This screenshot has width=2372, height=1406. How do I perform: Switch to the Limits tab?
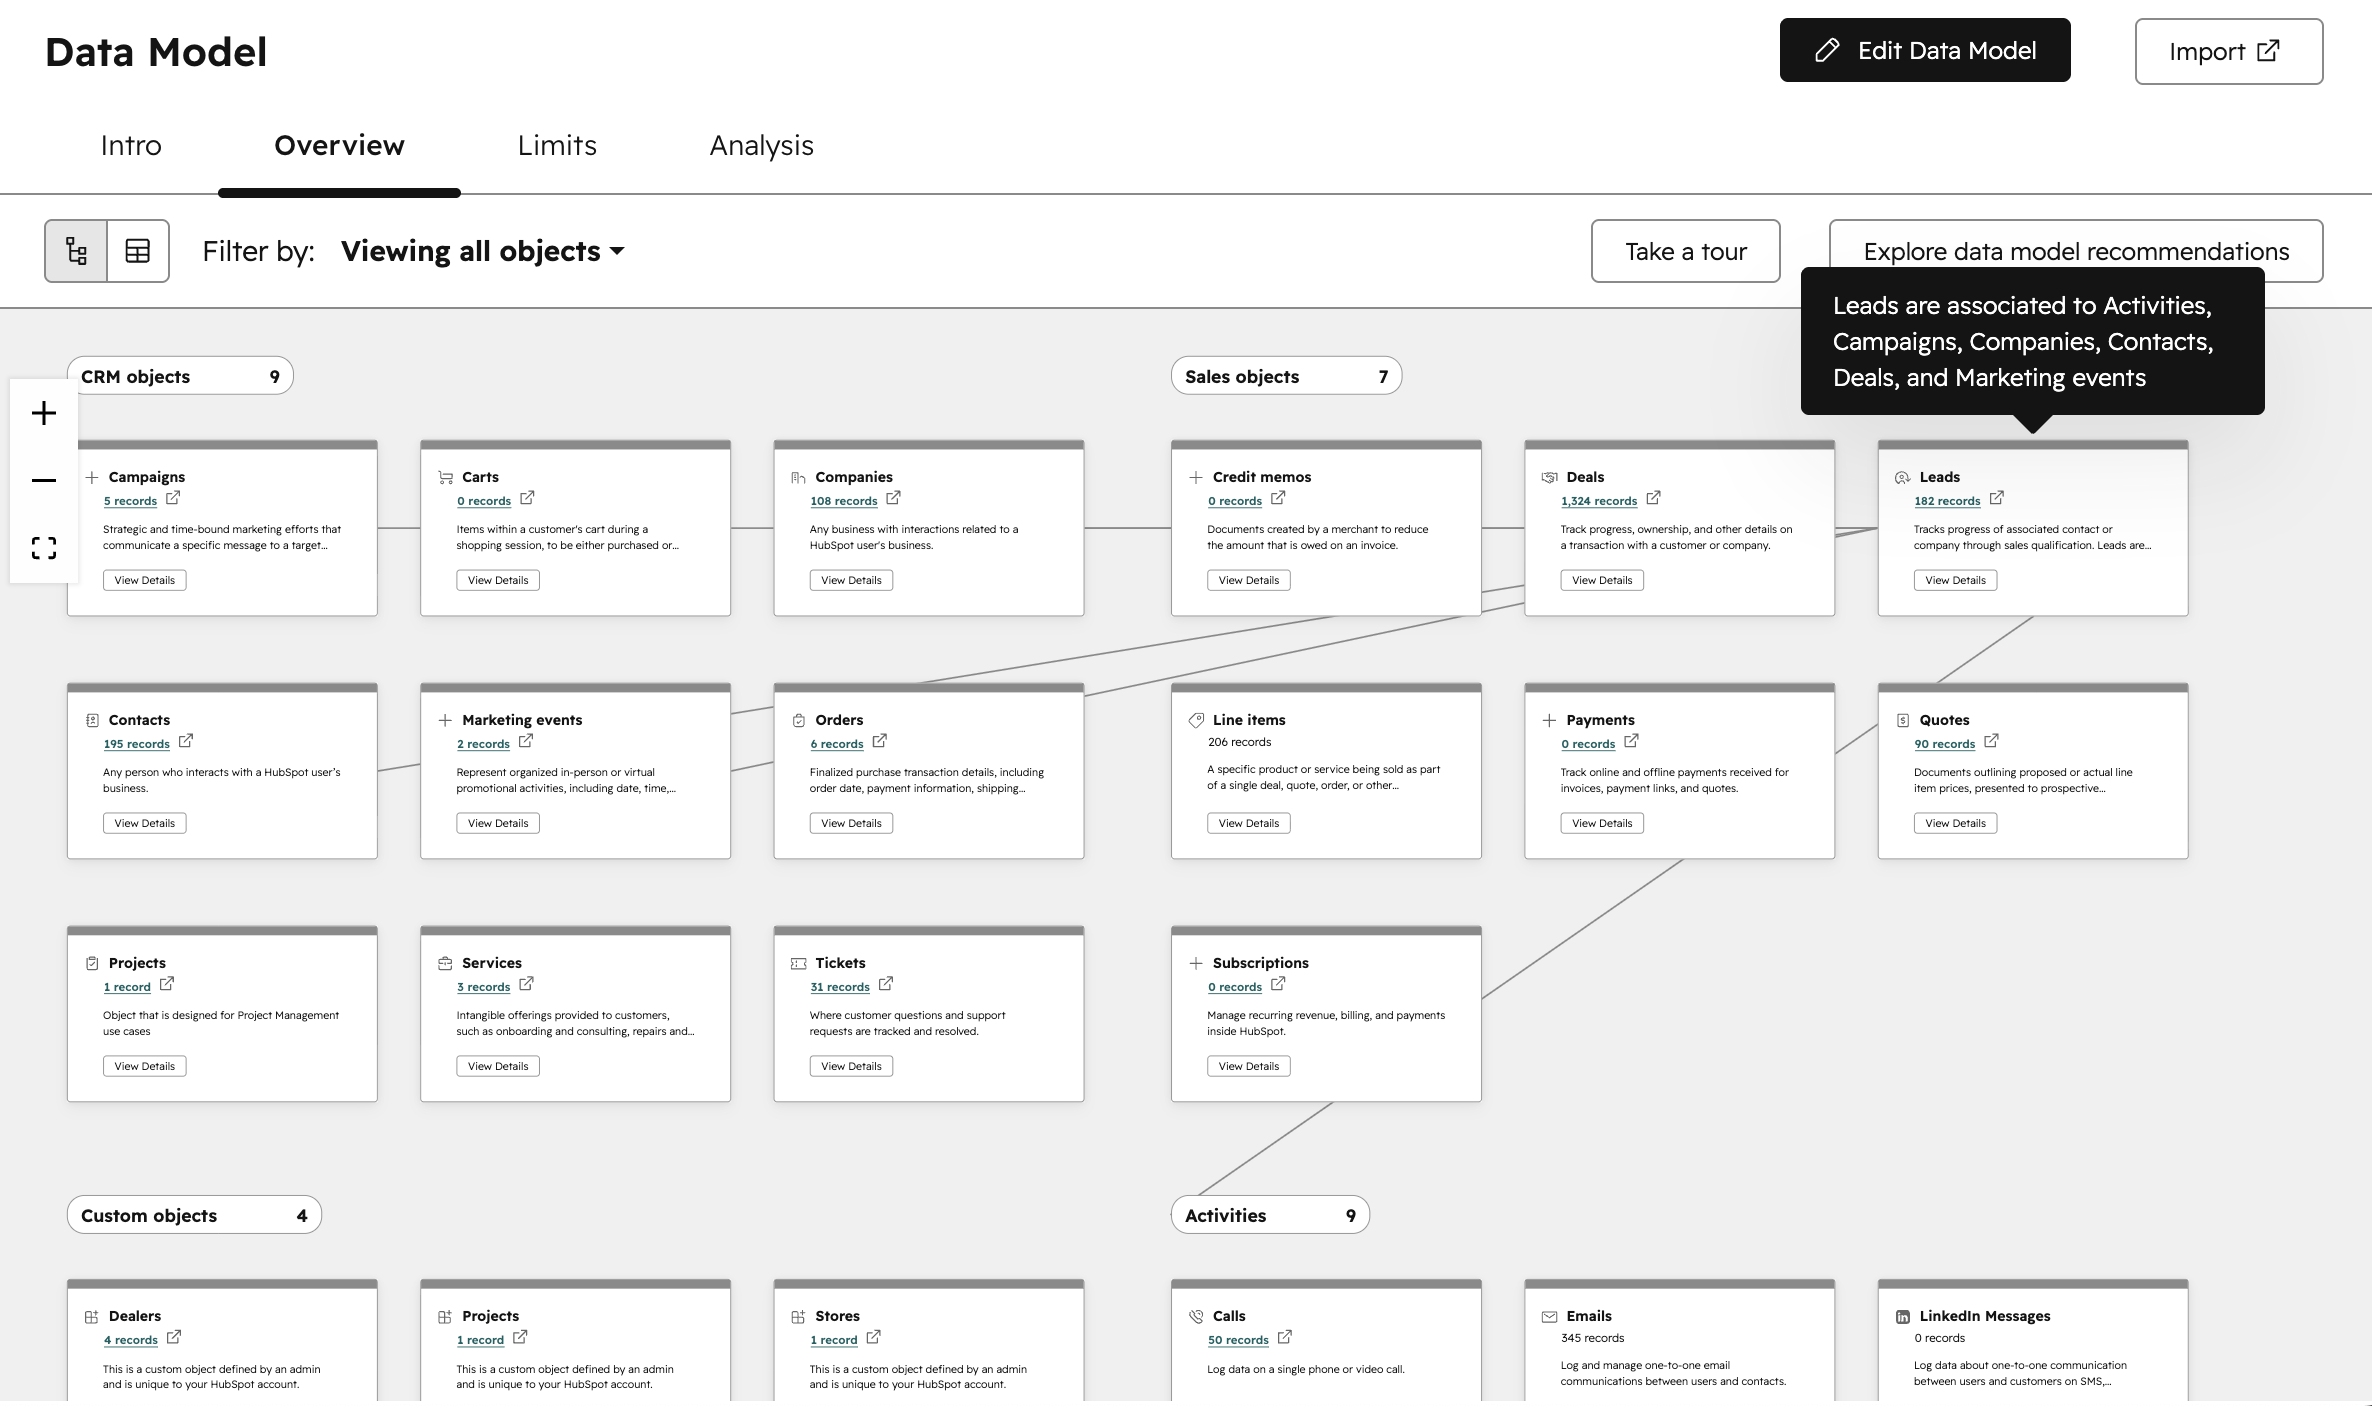coord(557,146)
